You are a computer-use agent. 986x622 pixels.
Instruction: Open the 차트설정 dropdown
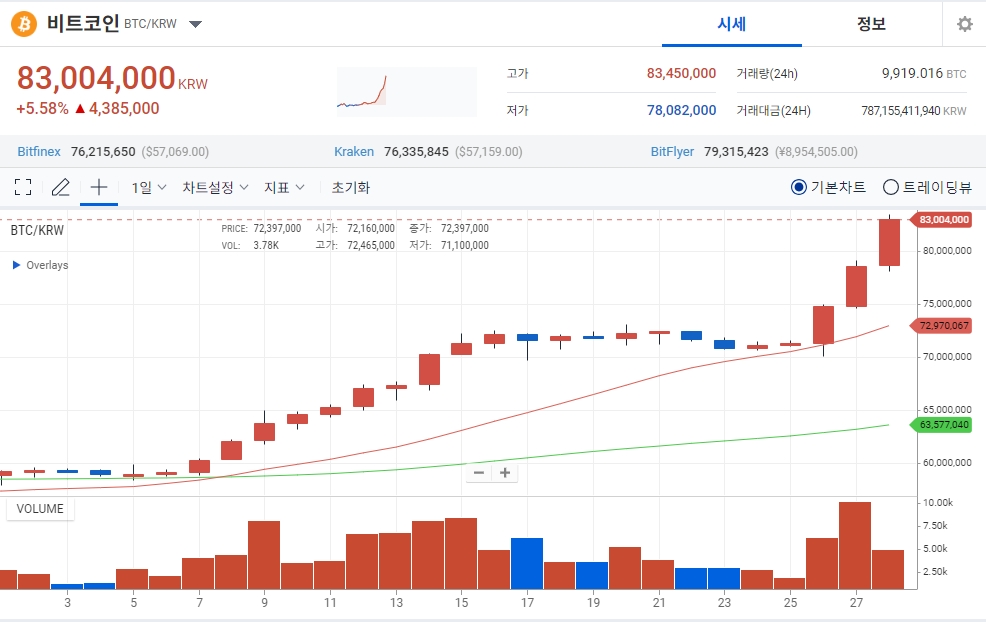[215, 187]
